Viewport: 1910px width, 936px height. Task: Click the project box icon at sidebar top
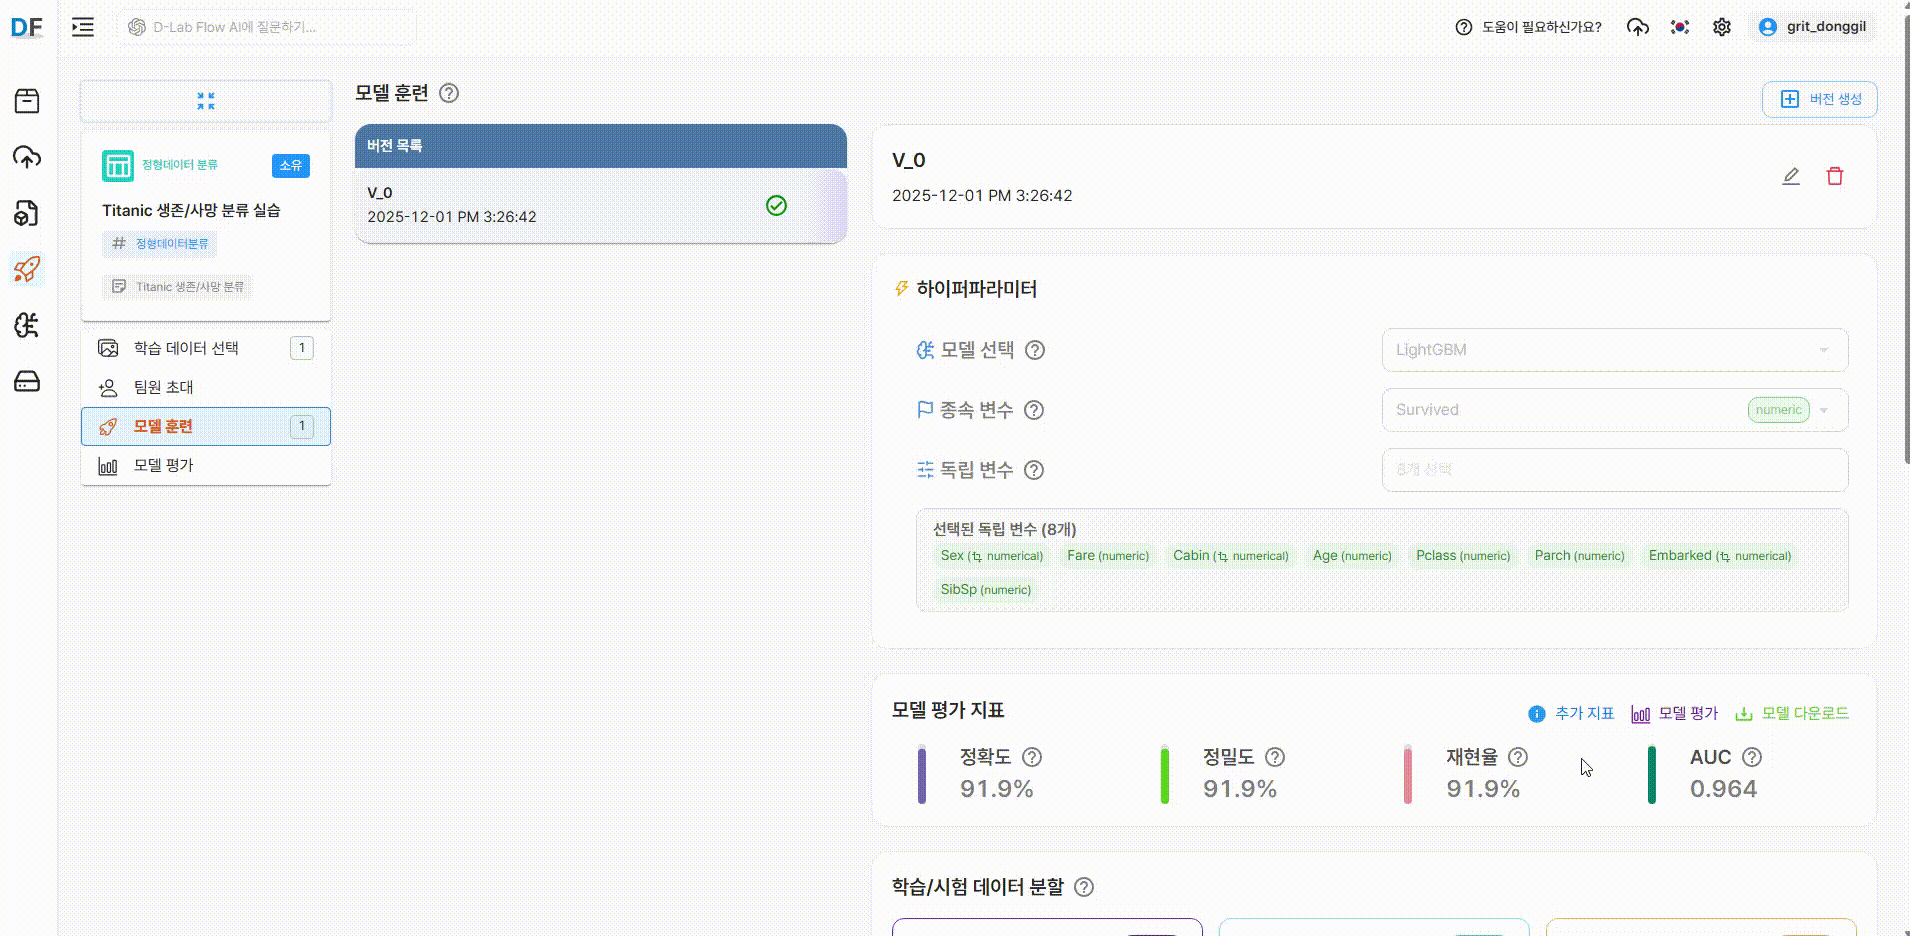click(27, 100)
